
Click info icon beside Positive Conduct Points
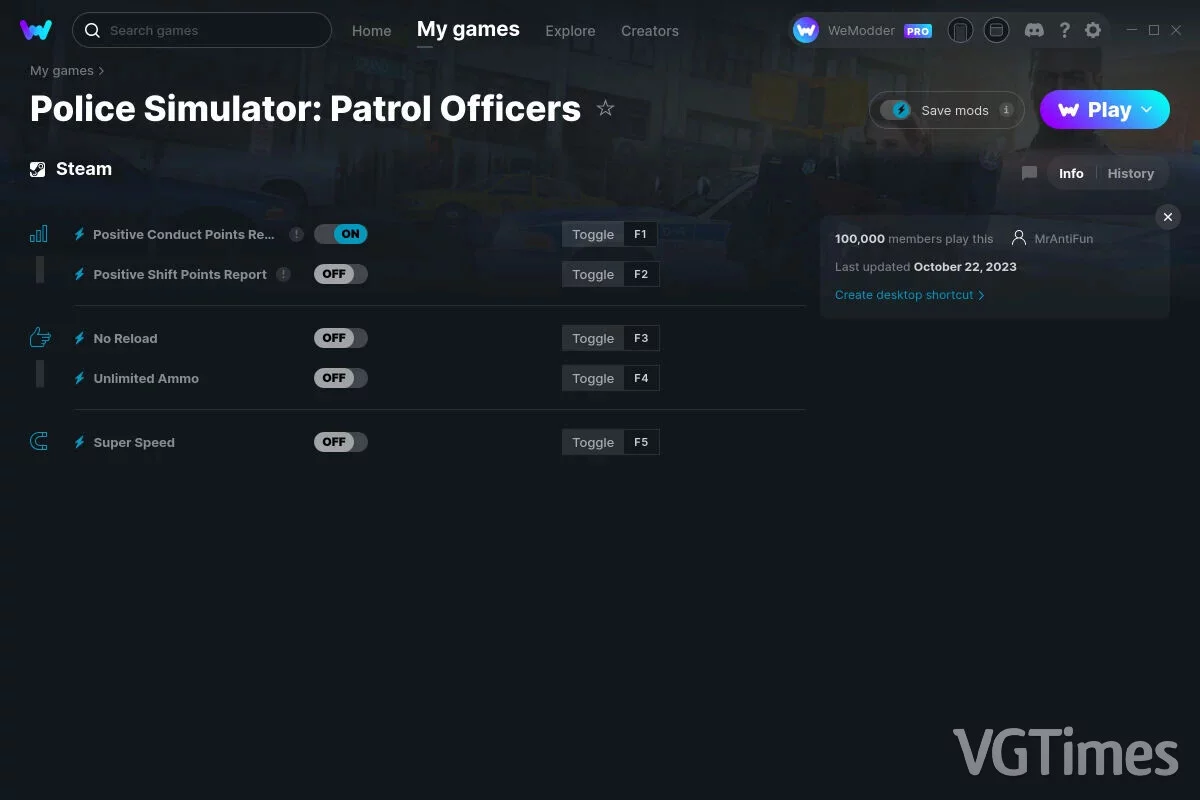[296, 234]
